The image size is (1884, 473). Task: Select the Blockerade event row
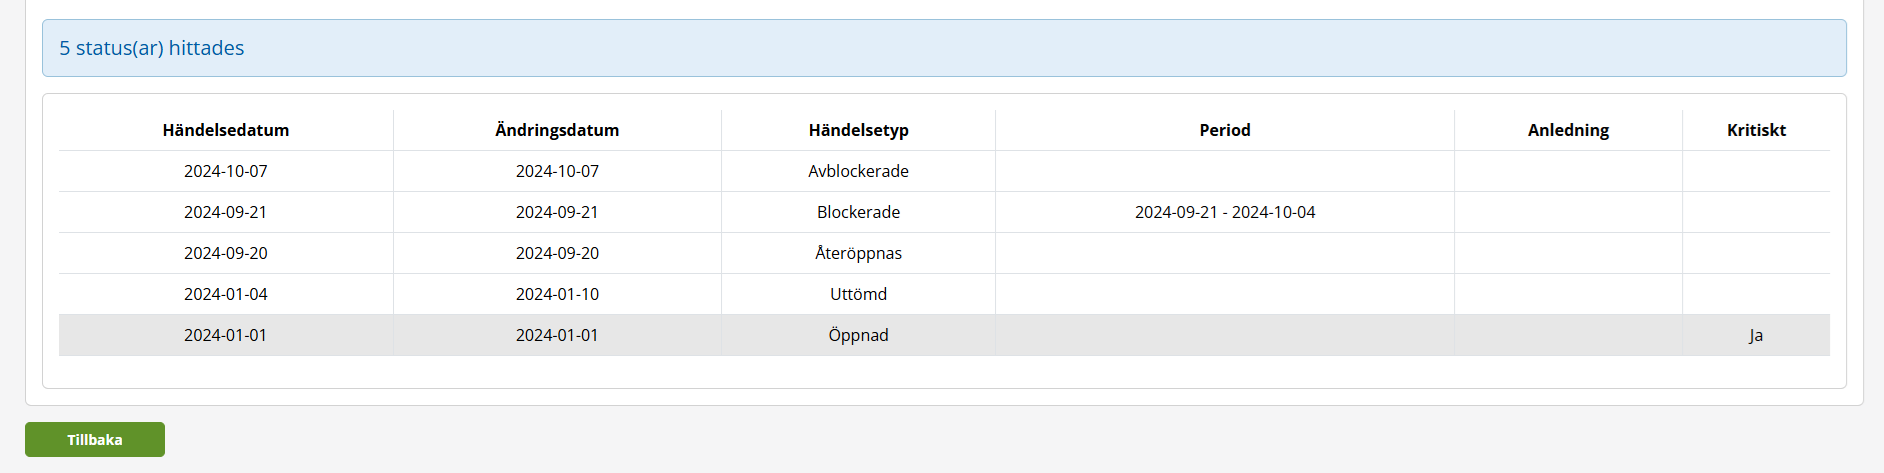tap(858, 212)
